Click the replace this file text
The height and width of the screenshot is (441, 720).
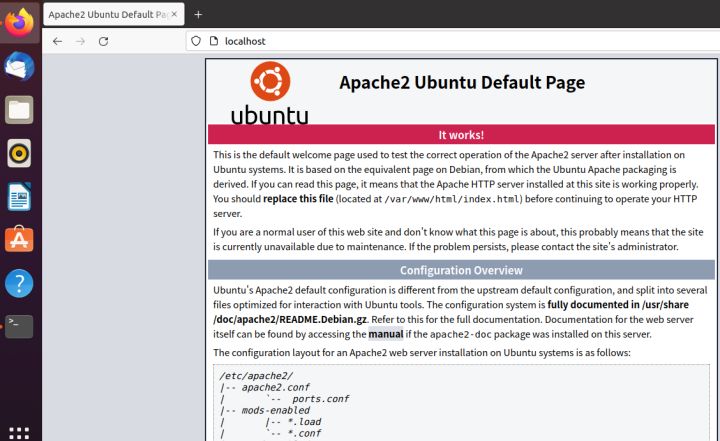coord(298,199)
